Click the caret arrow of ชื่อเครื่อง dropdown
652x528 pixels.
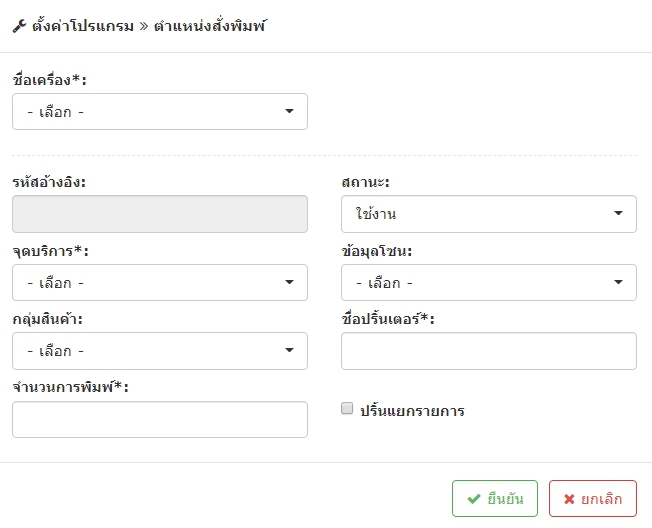289,111
